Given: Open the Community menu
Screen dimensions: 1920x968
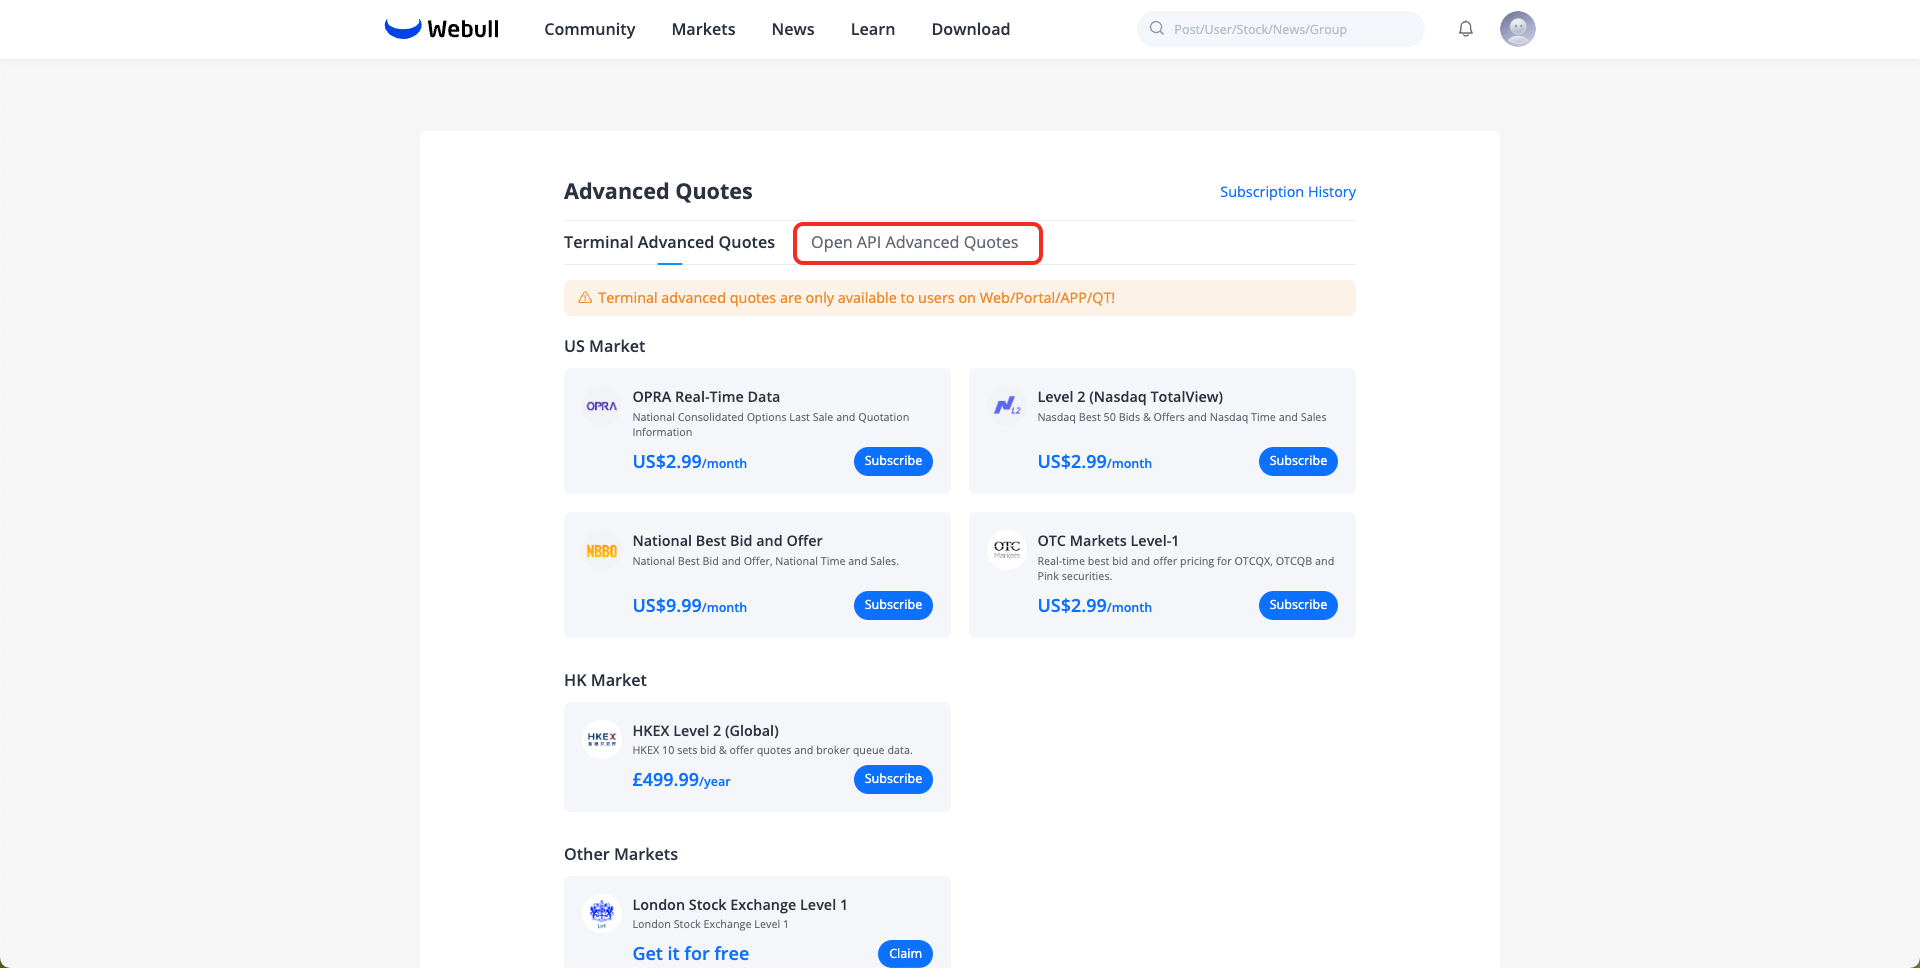Looking at the screenshot, I should pyautogui.click(x=590, y=29).
